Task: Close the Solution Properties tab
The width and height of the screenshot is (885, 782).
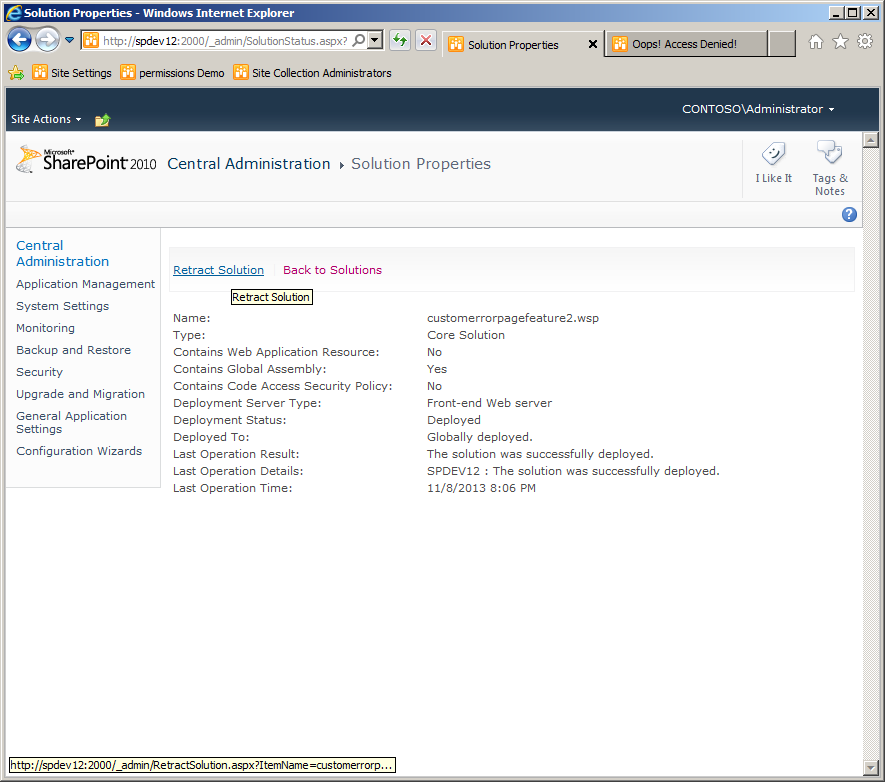Action: click(x=593, y=44)
